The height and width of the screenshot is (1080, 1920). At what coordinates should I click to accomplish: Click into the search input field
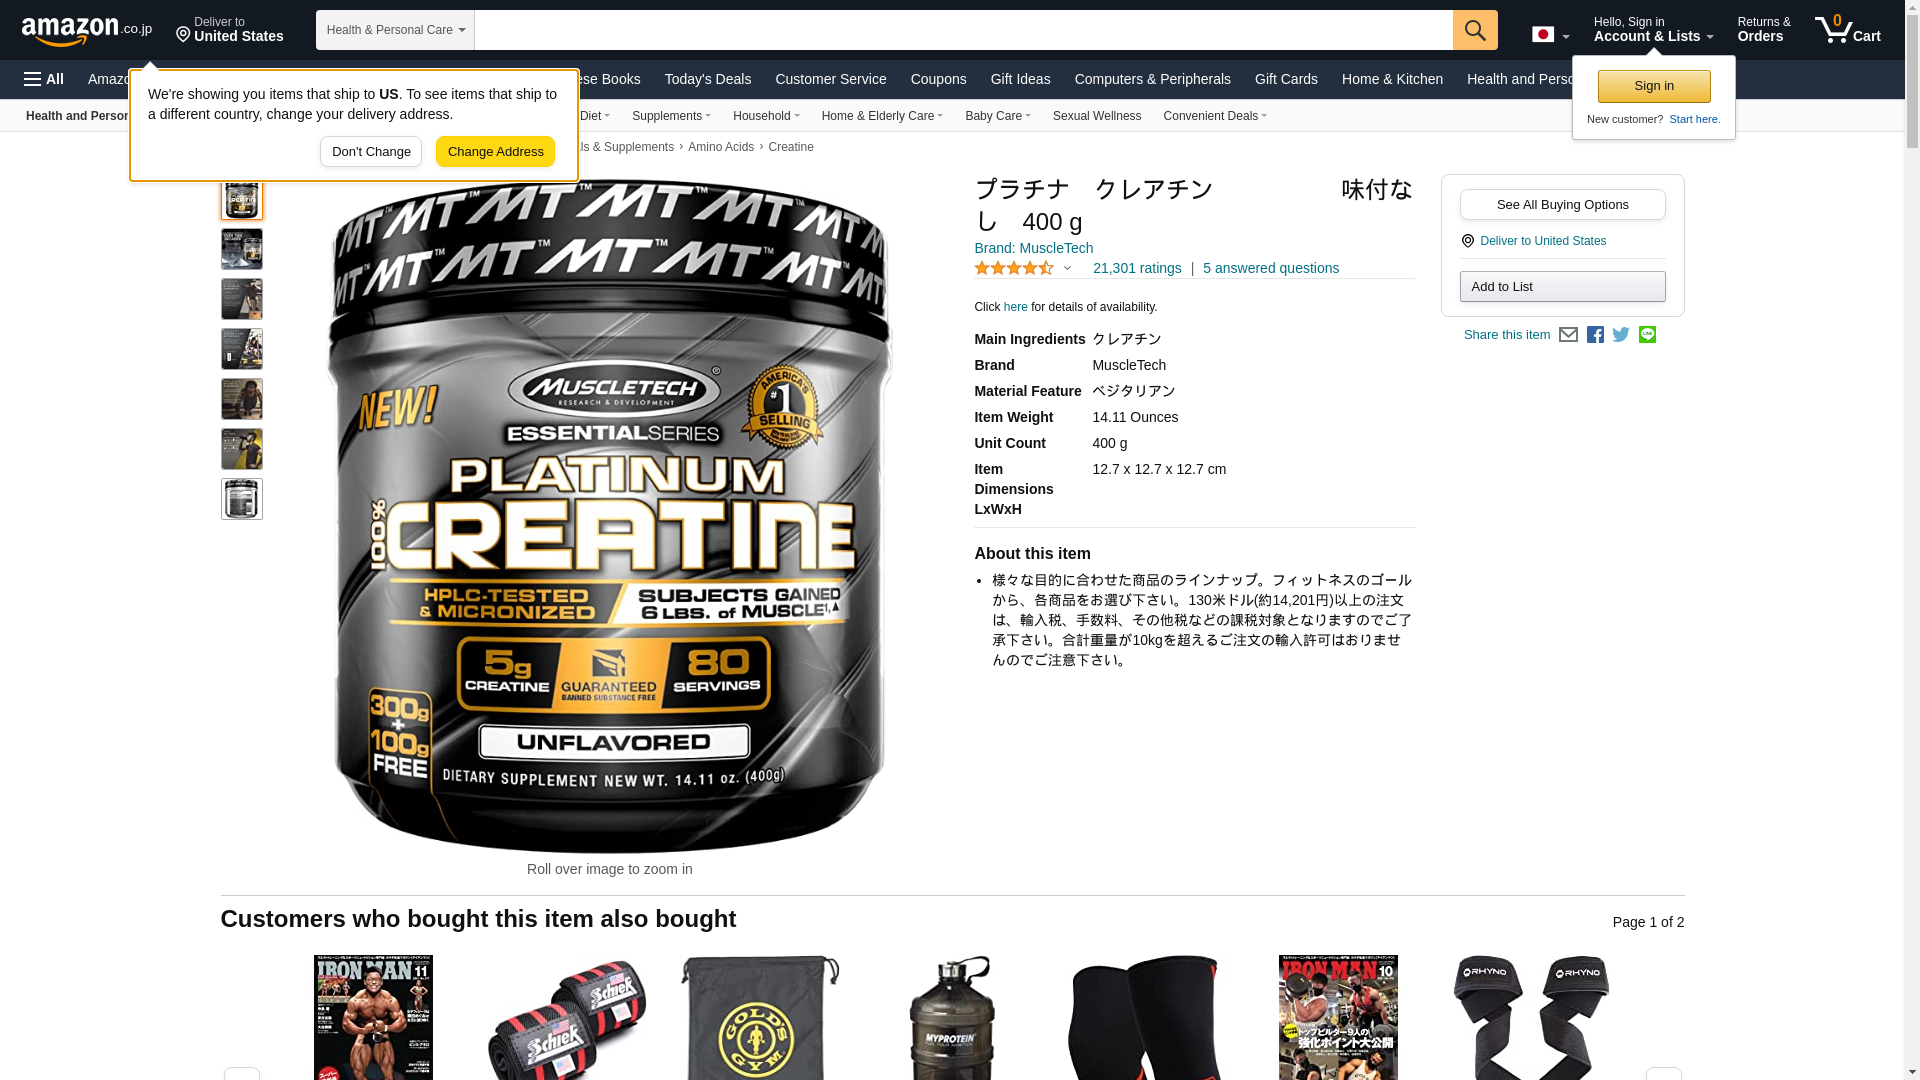coord(963,30)
